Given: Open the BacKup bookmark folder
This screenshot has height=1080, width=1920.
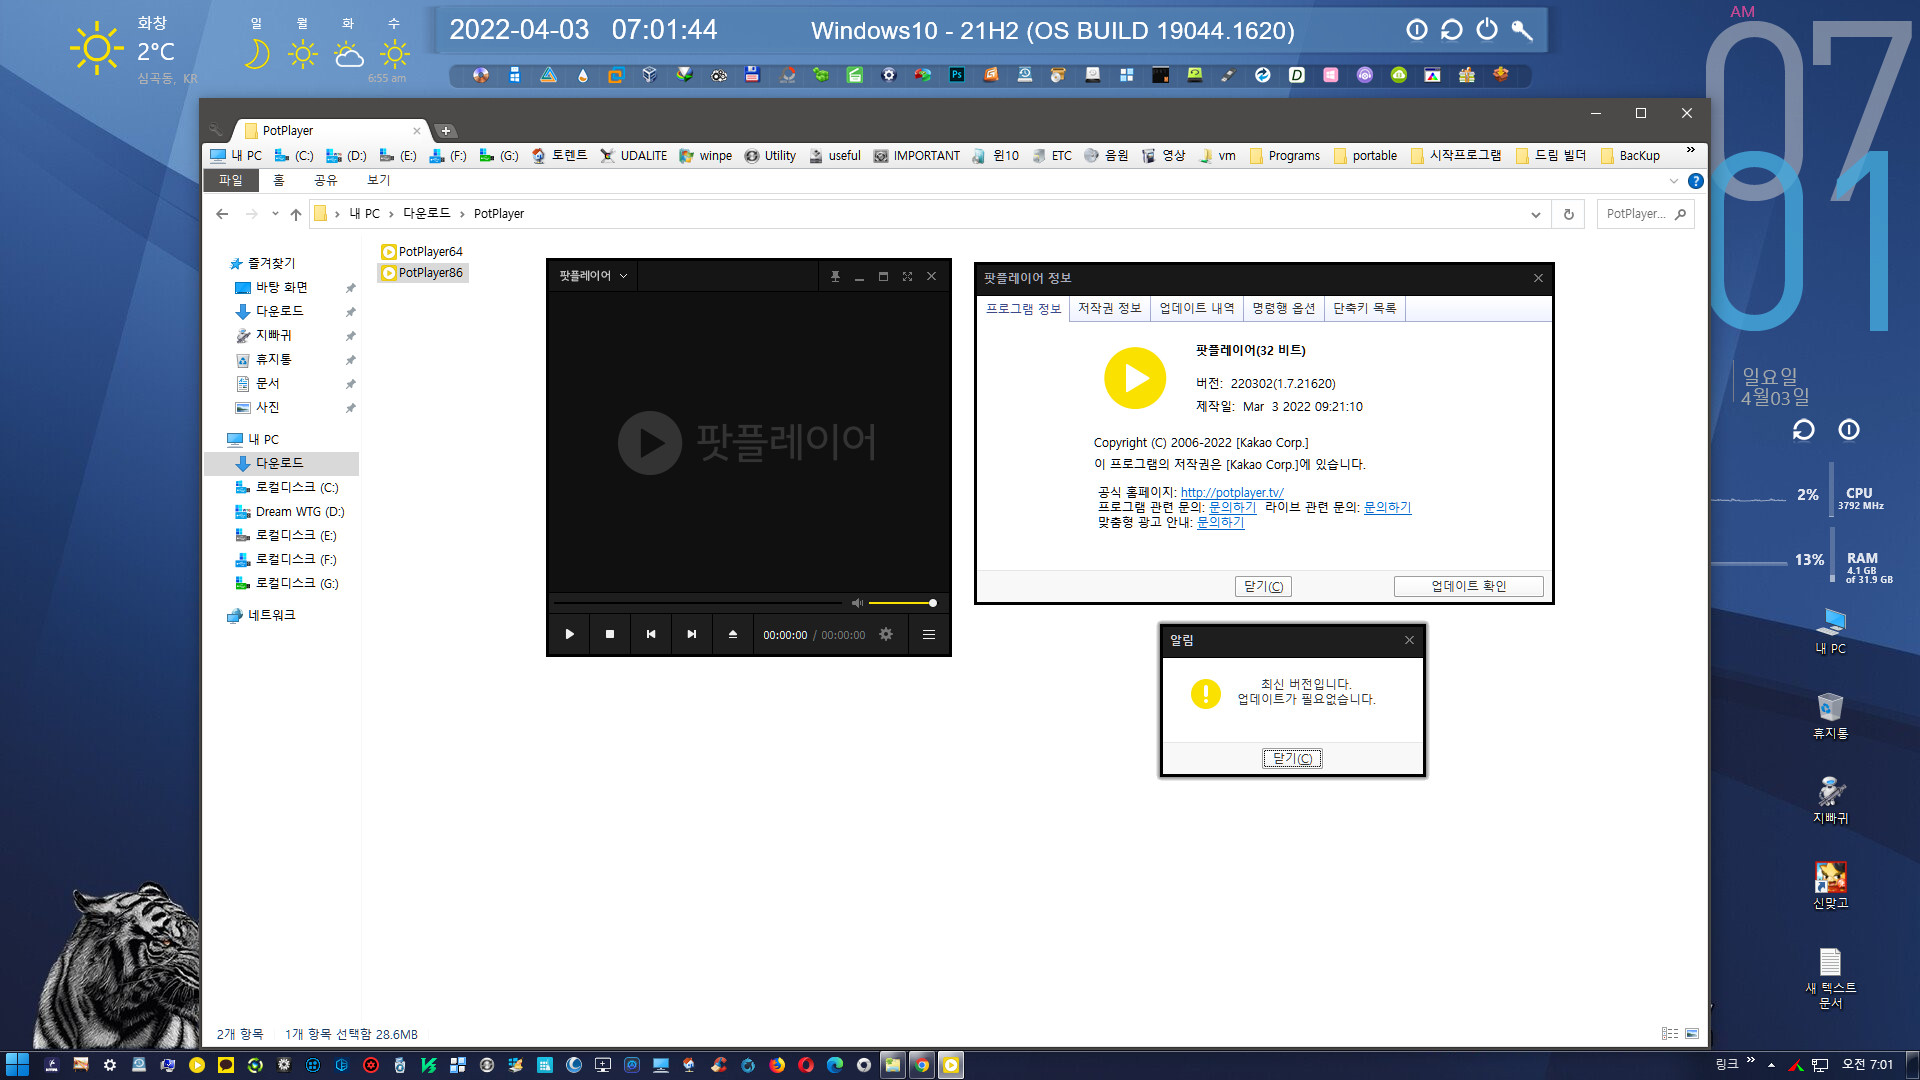Looking at the screenshot, I should click(x=1630, y=156).
